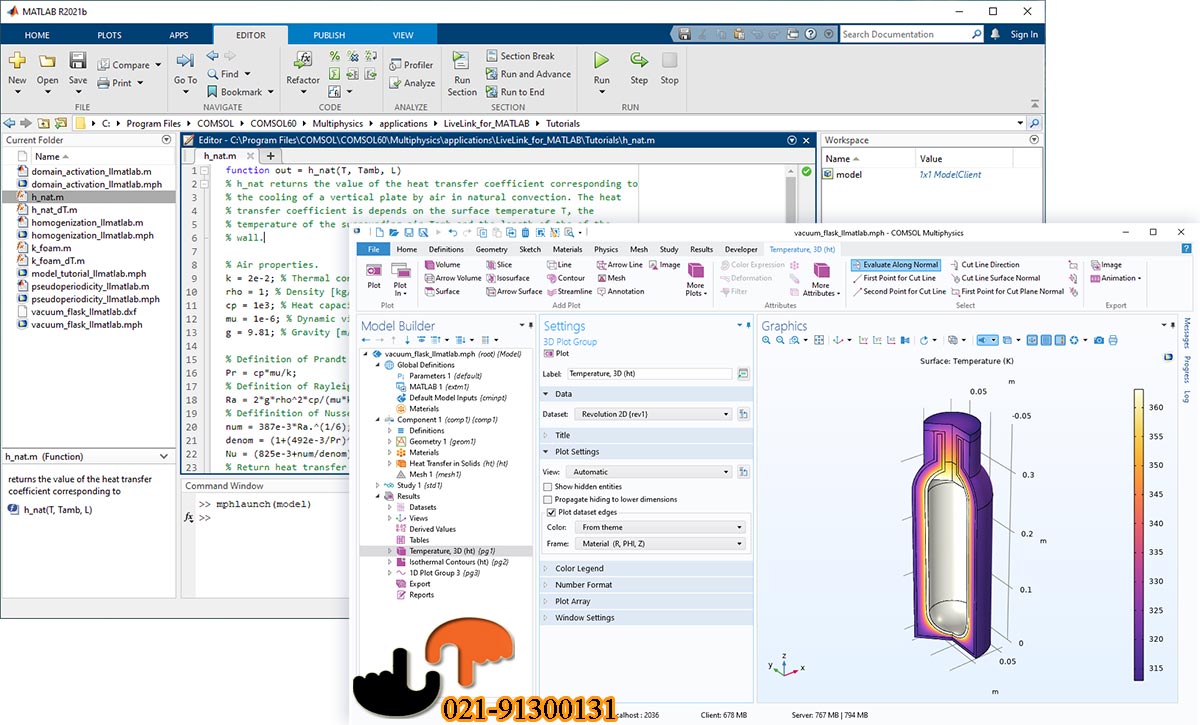Click the Step debugger icon
This screenshot has width=1200, height=725.
click(638, 62)
